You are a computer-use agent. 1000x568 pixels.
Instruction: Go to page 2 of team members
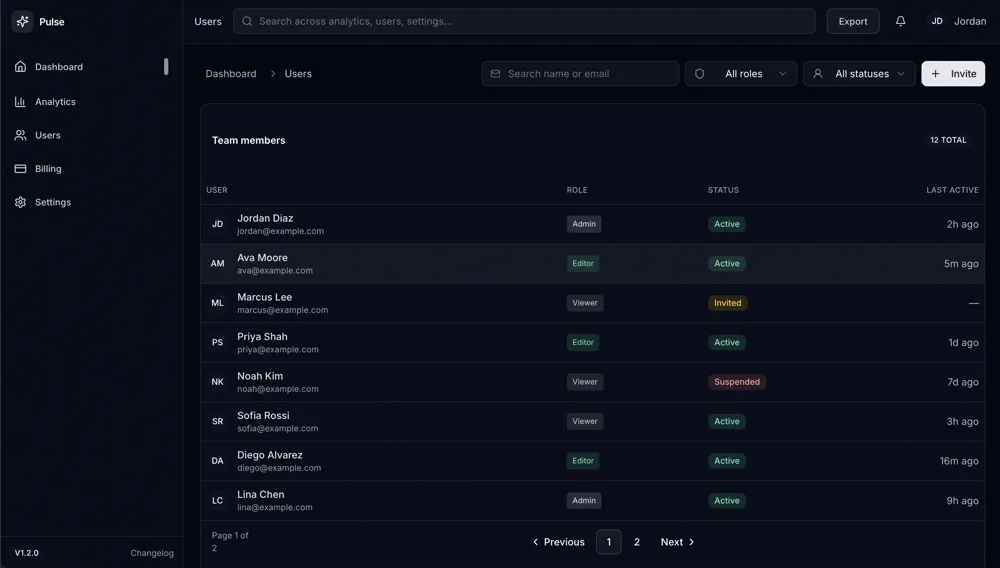click(x=637, y=542)
